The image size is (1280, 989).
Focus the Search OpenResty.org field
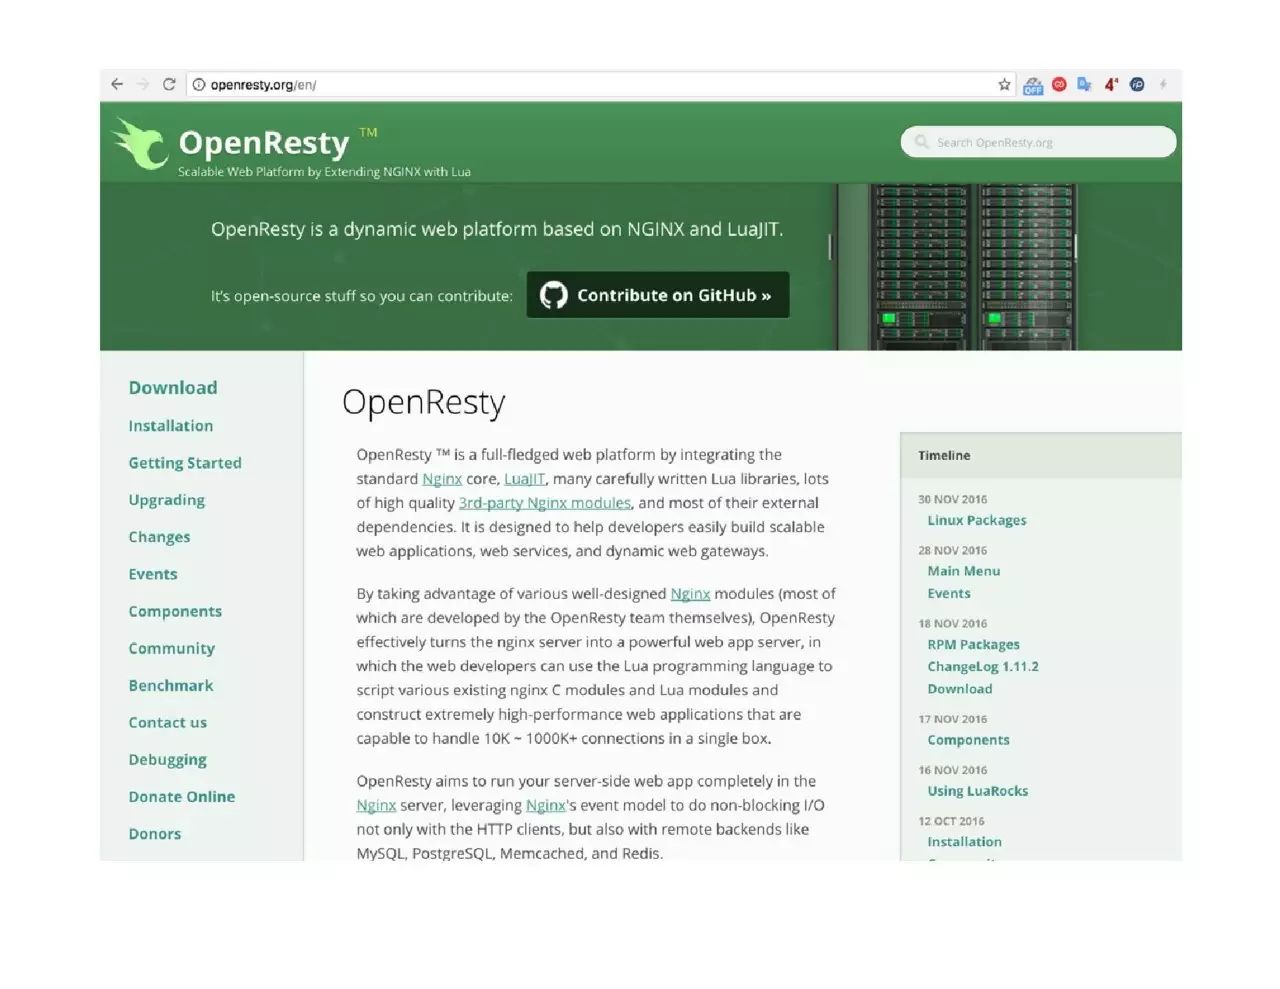(x=1038, y=142)
